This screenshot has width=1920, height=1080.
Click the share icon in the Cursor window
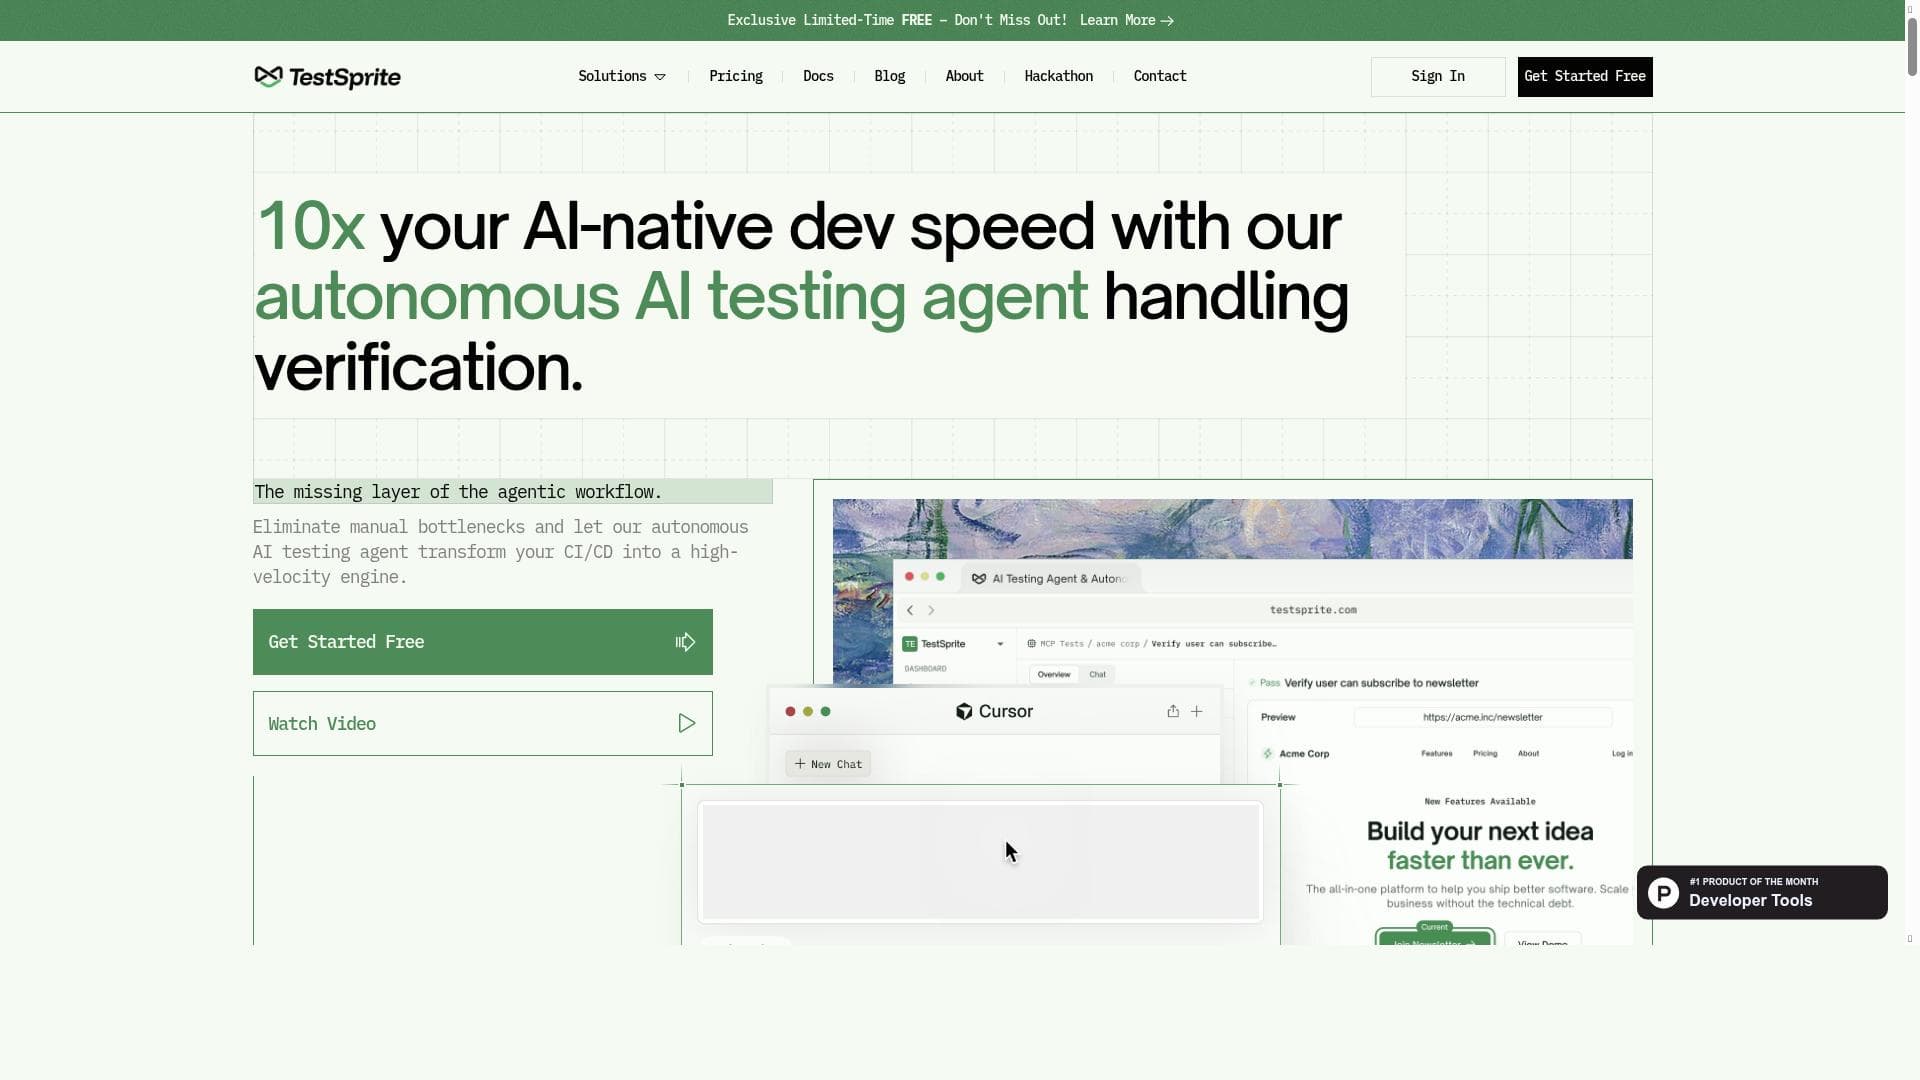pyautogui.click(x=1172, y=711)
